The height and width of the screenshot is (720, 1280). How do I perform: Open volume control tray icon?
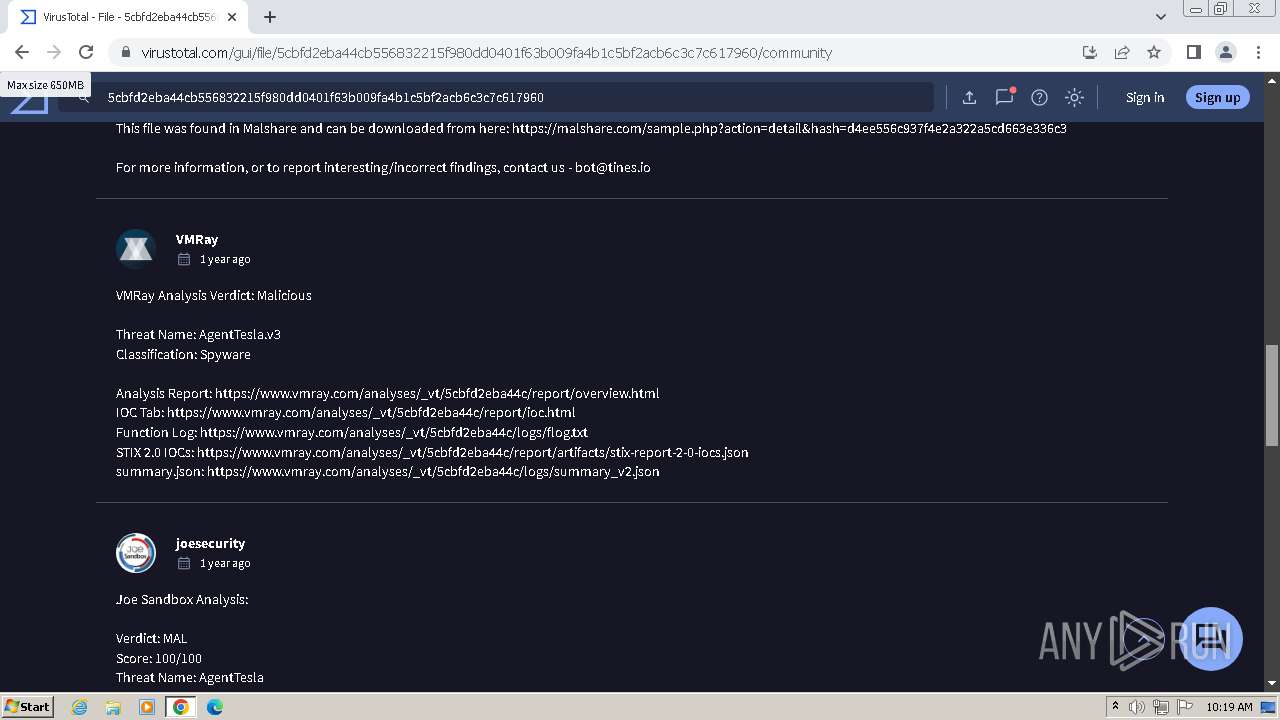pyautogui.click(x=1137, y=707)
